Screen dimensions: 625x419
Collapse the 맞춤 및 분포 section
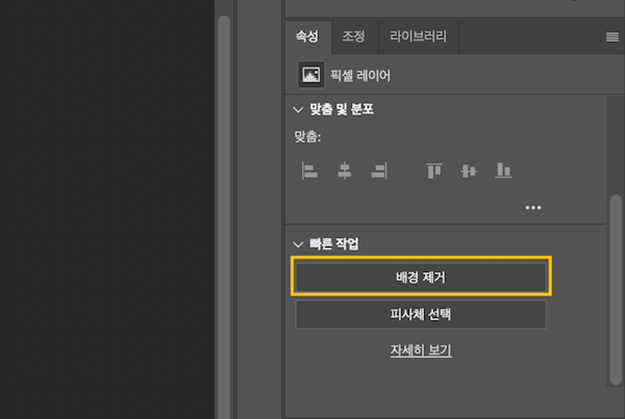point(298,110)
